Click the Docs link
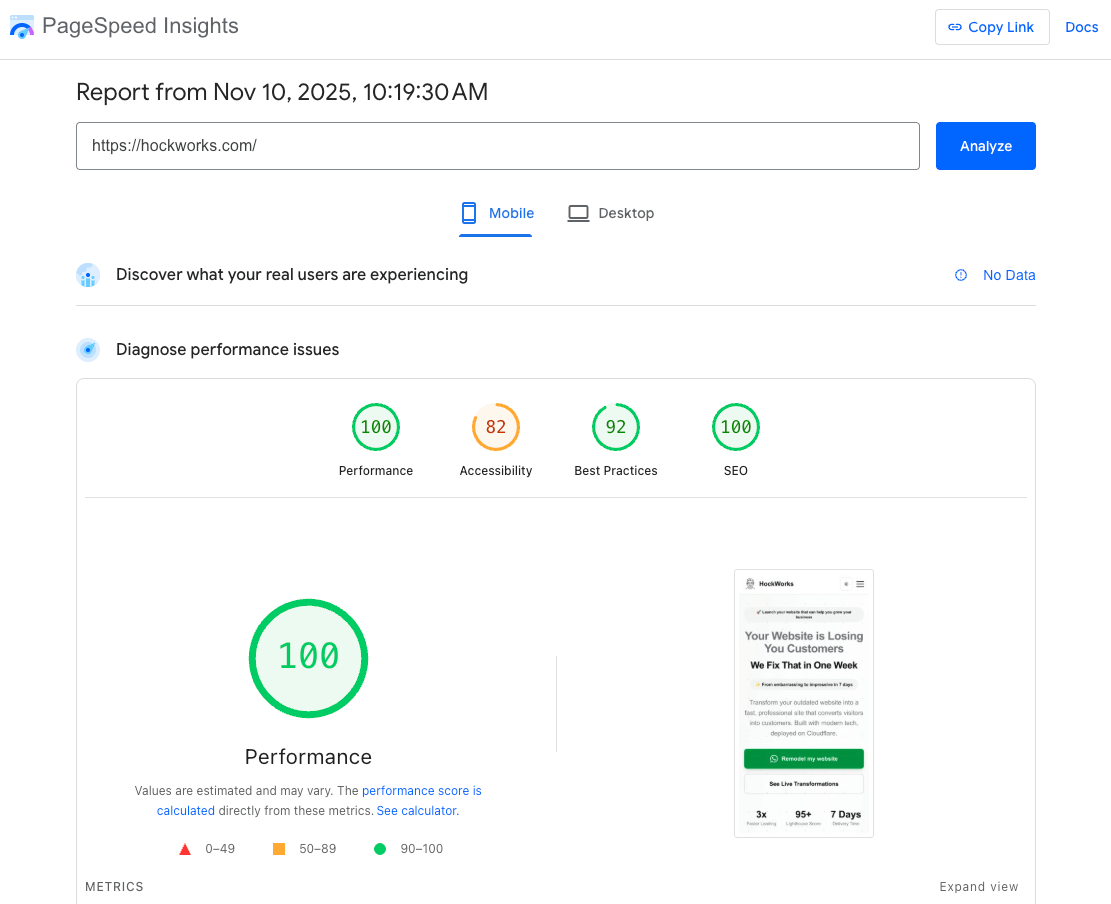This screenshot has height=904, width=1111. coord(1082,27)
